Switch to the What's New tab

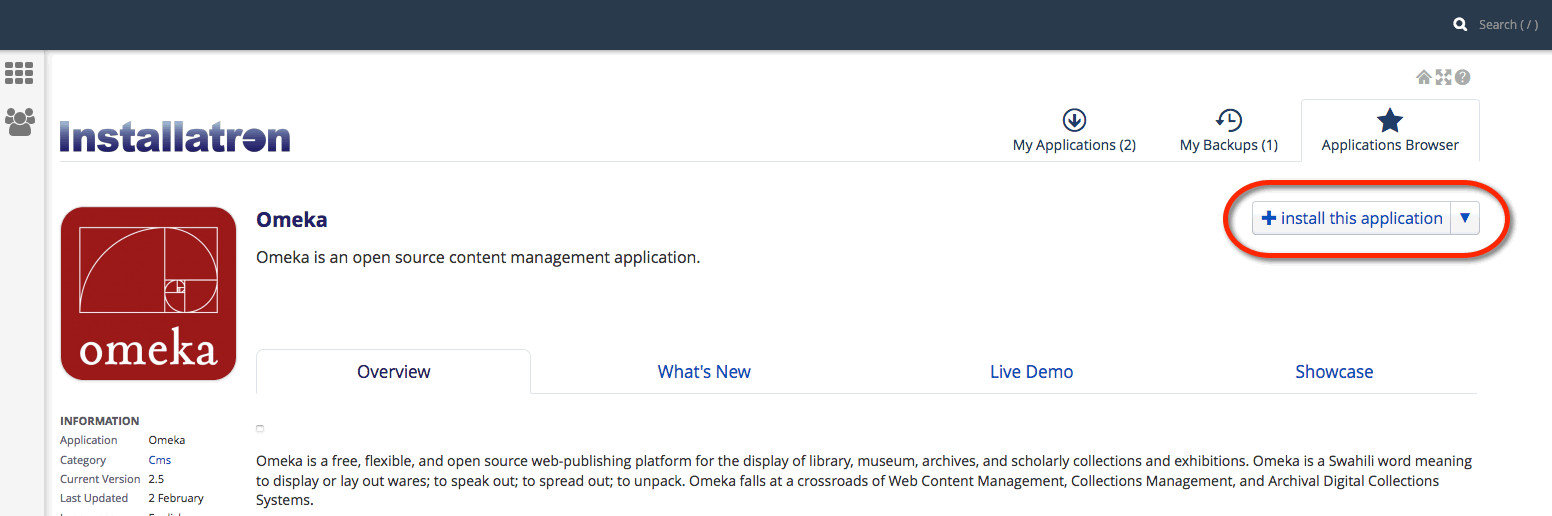coord(704,371)
